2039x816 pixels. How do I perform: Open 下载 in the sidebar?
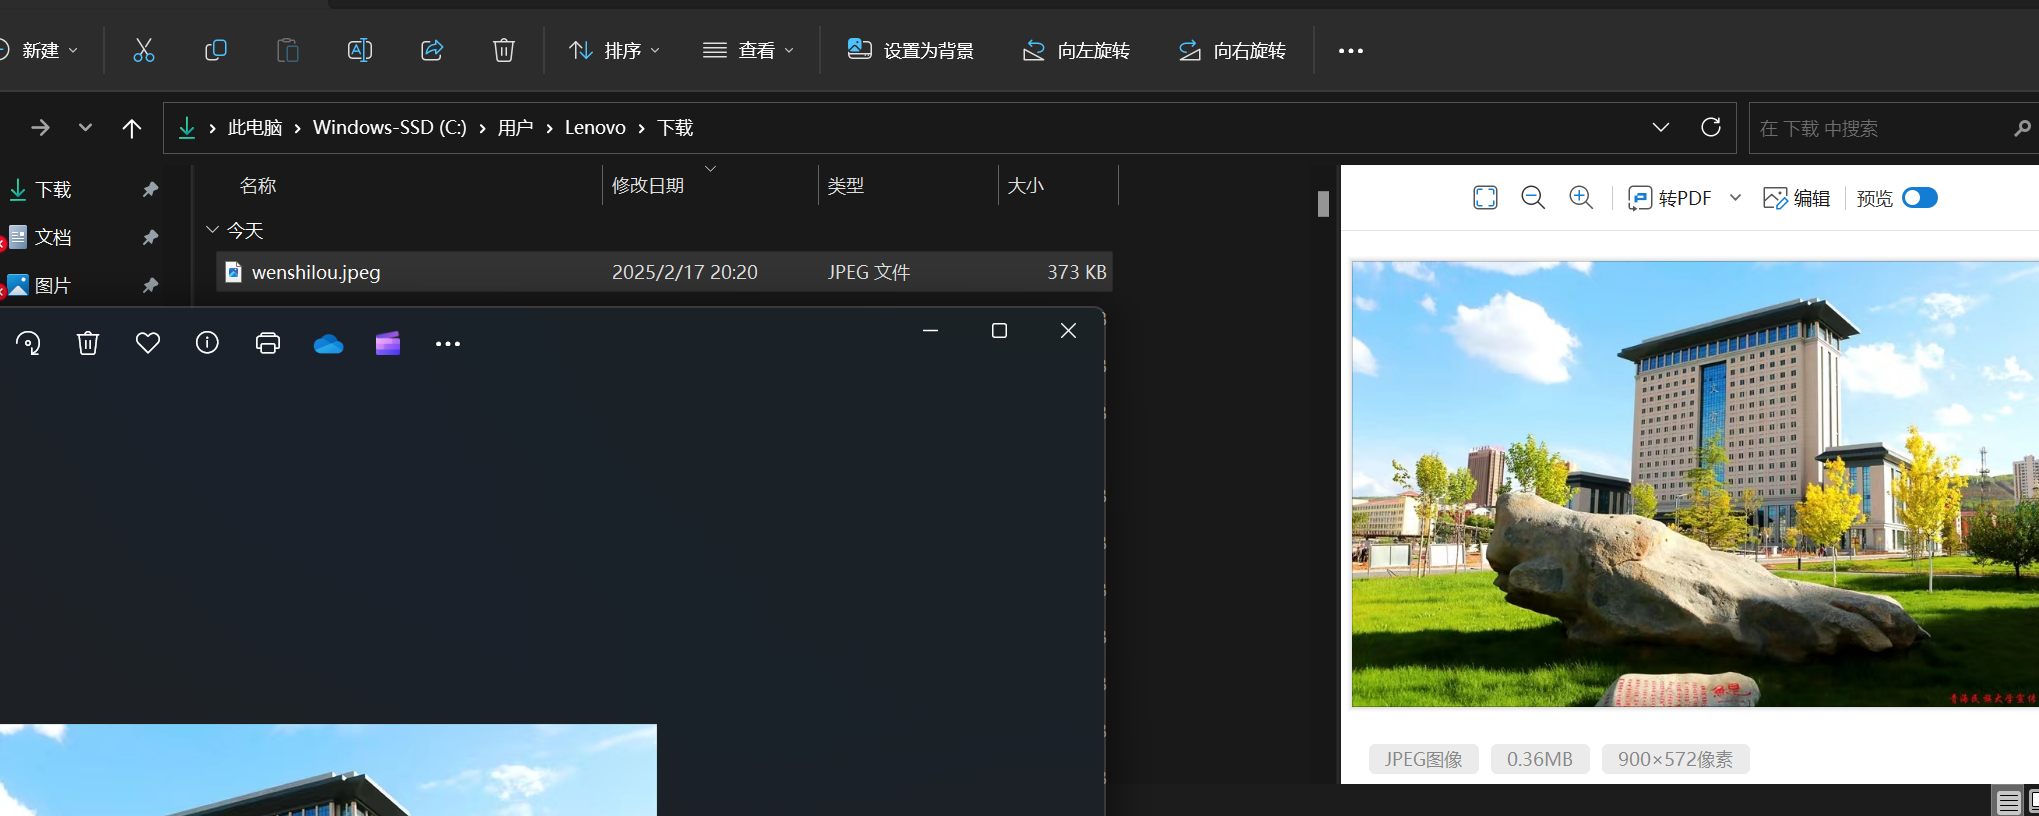(x=53, y=189)
